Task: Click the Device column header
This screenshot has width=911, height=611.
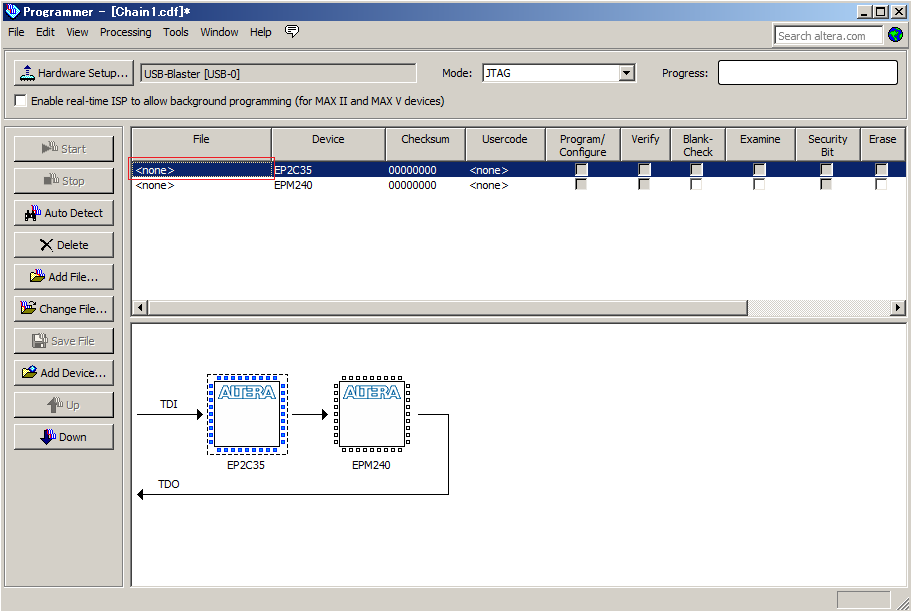Action: (x=328, y=144)
